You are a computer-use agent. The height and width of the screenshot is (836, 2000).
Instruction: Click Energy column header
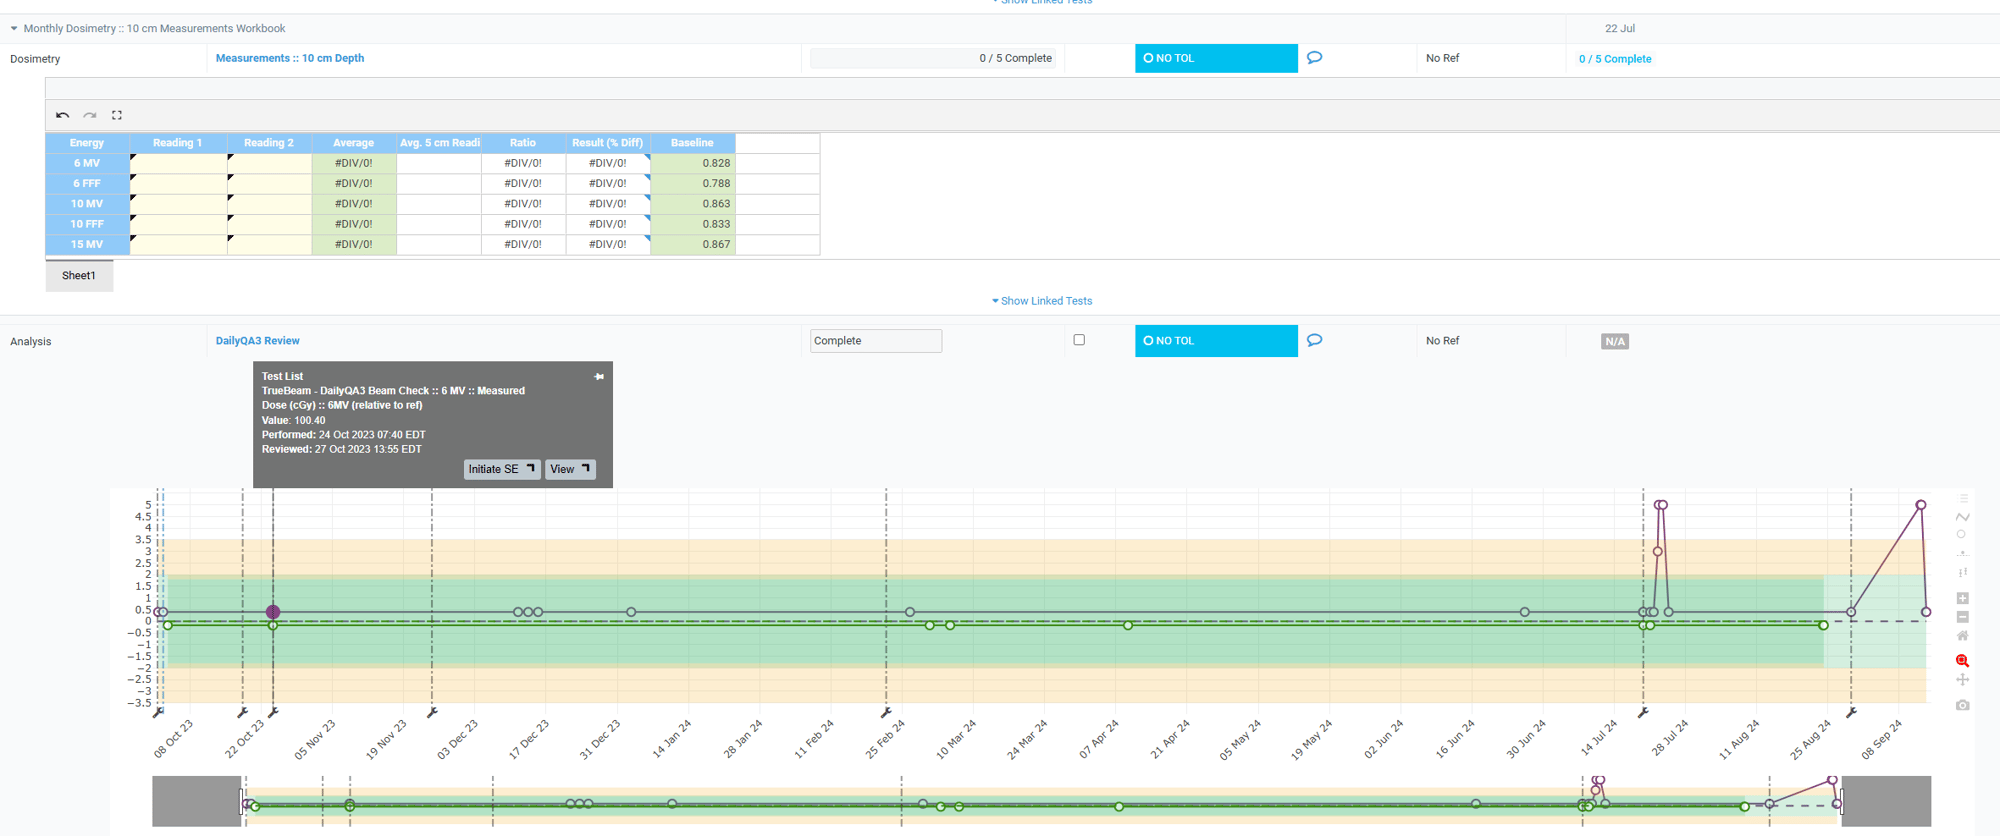tap(87, 143)
